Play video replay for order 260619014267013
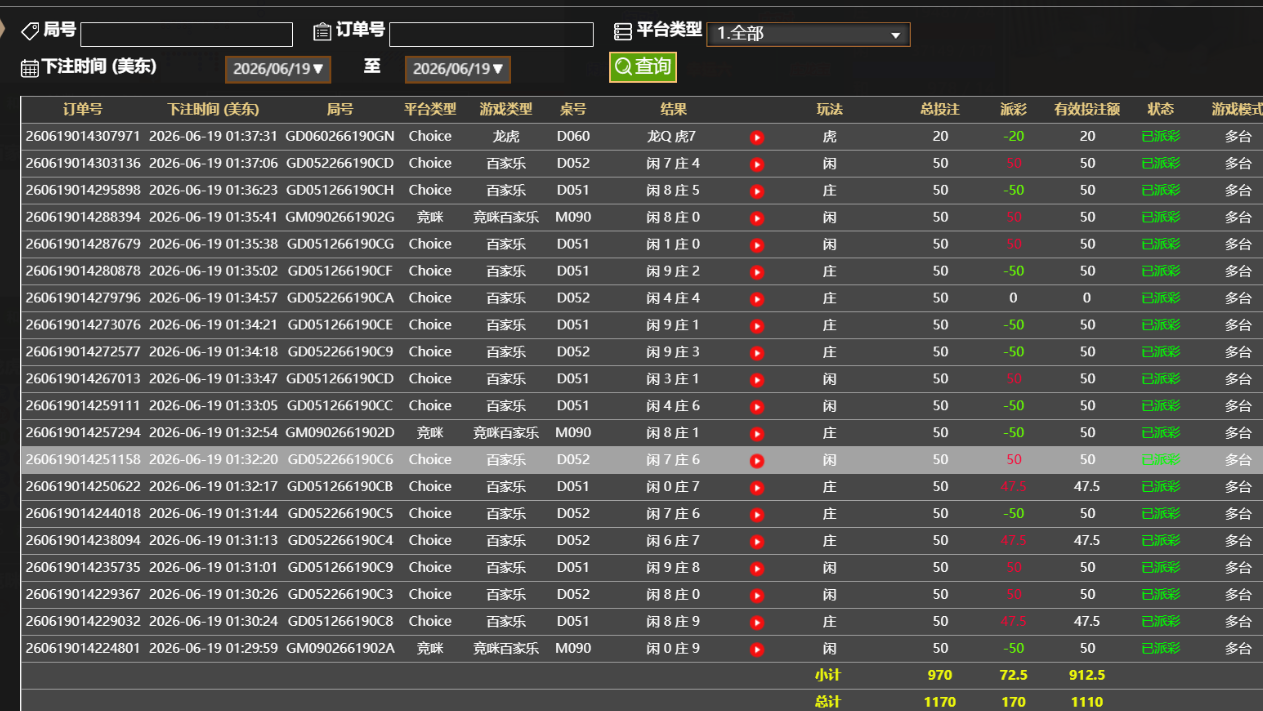The width and height of the screenshot is (1263, 711). tap(757, 380)
